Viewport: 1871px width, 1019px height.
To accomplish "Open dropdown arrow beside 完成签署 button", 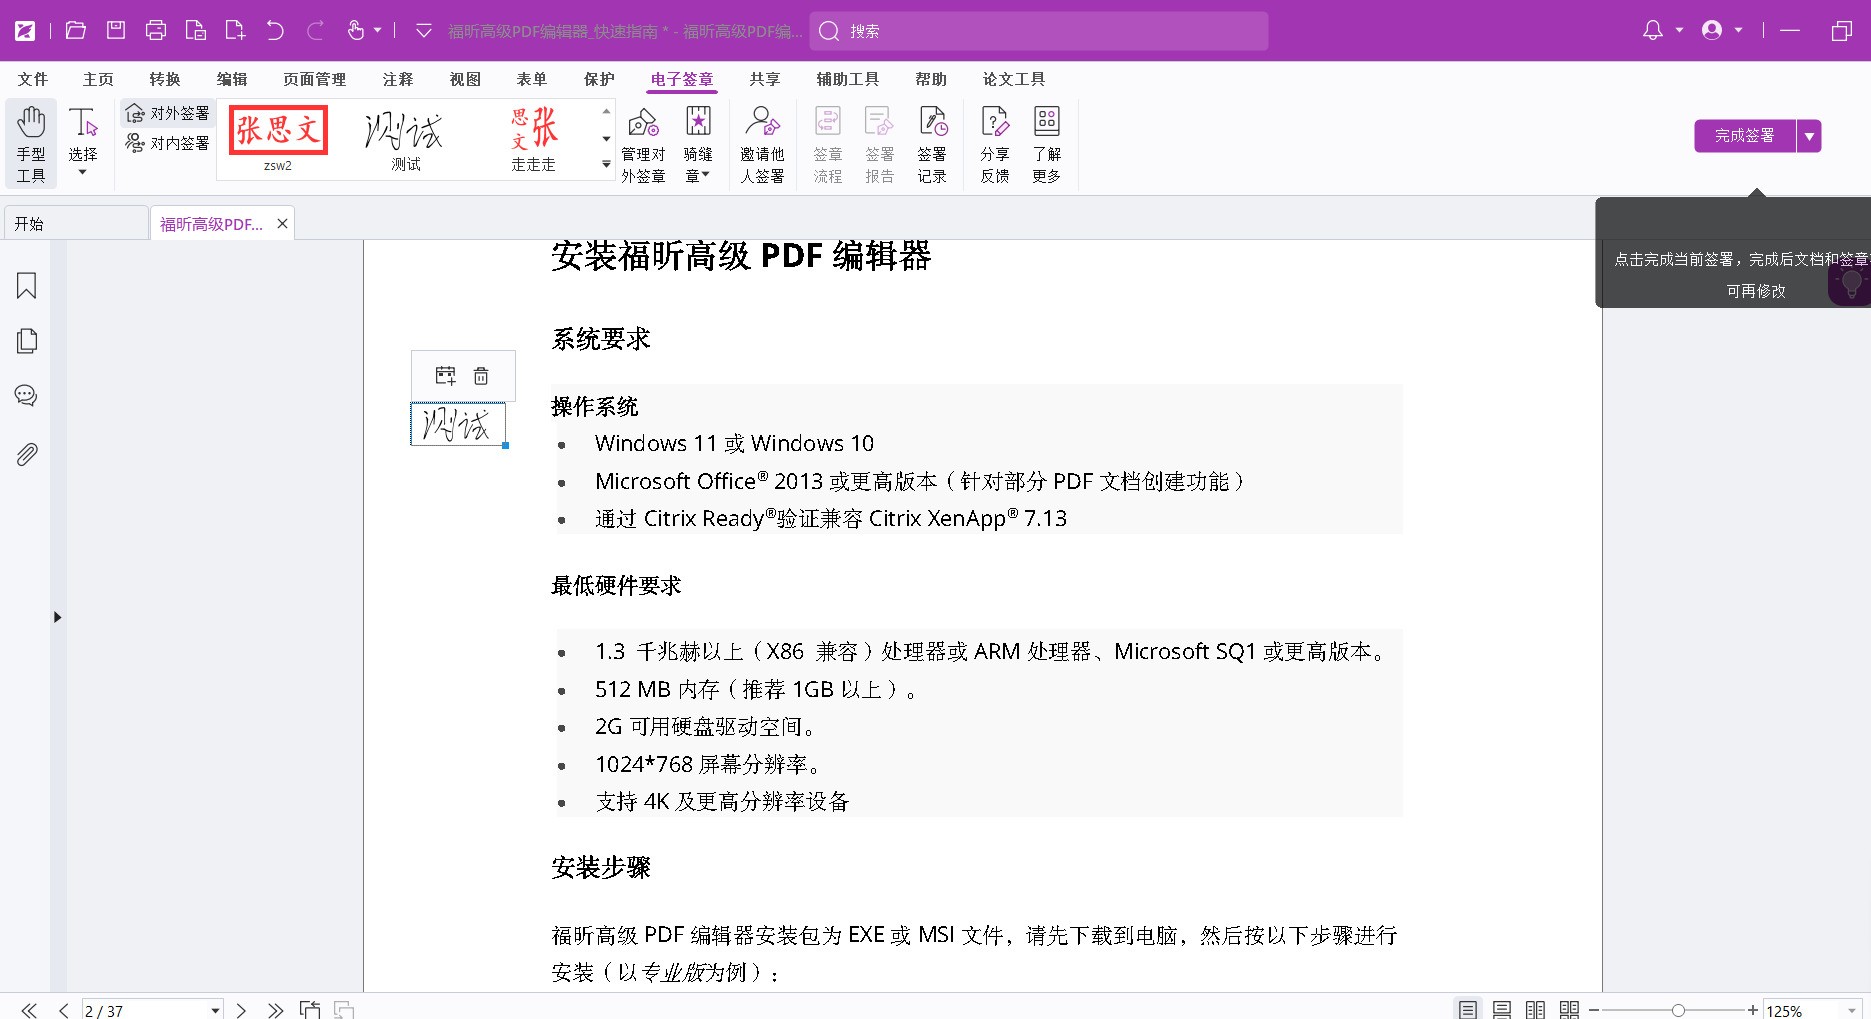I will click(1809, 136).
